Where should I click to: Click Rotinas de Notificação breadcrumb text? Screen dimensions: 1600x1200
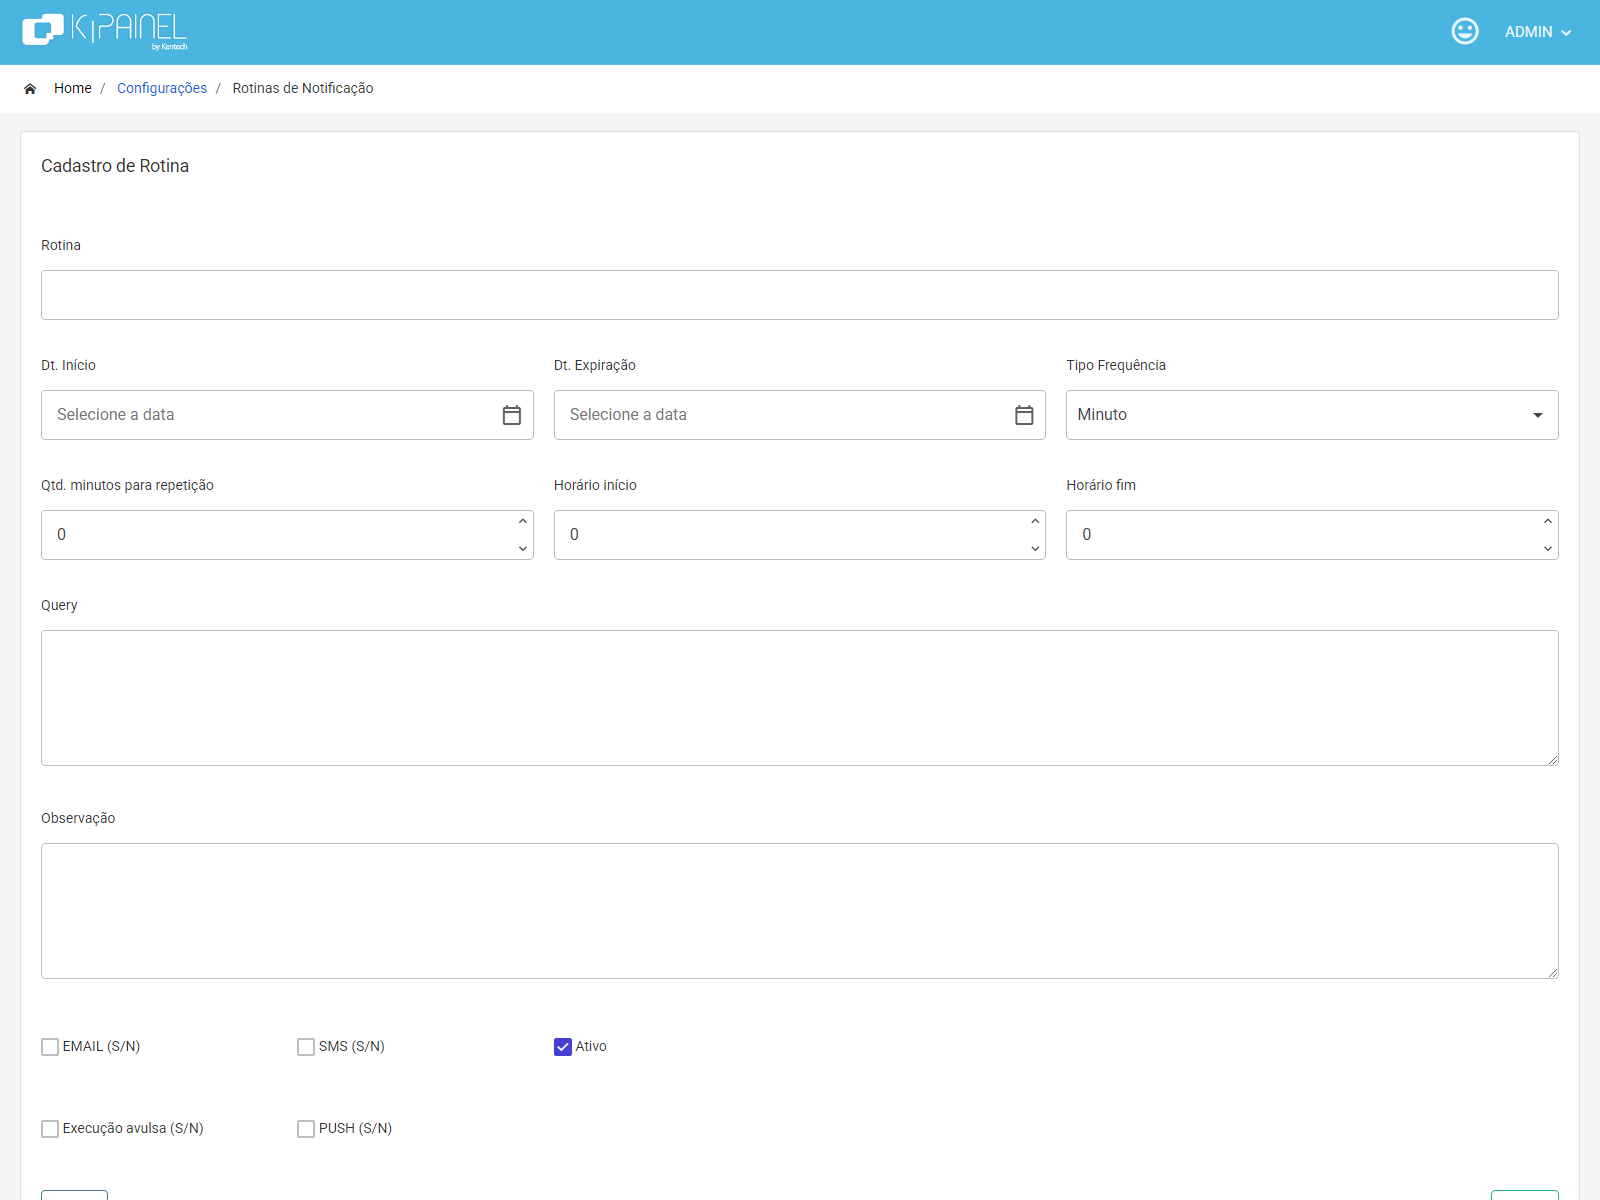pos(303,88)
